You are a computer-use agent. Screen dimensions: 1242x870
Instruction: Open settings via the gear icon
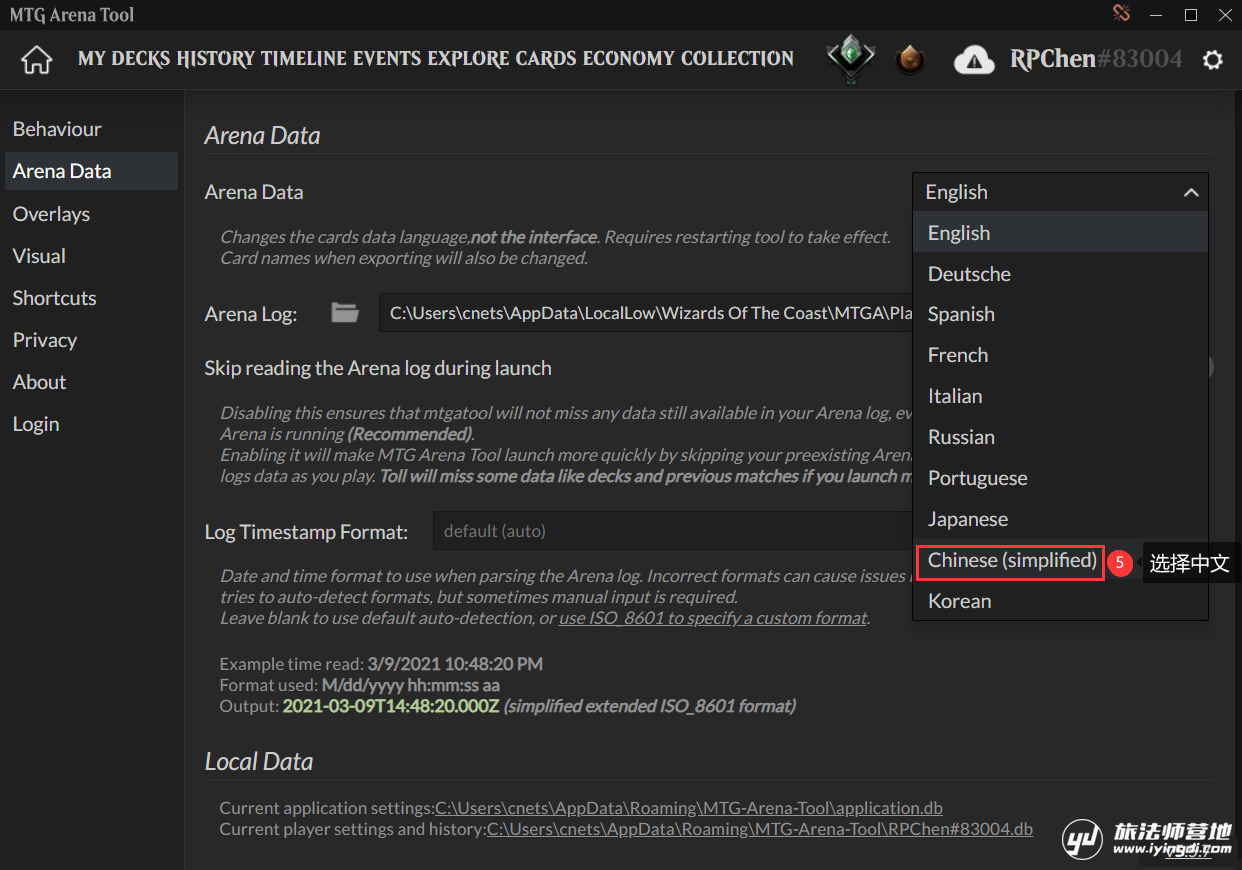pyautogui.click(x=1213, y=60)
